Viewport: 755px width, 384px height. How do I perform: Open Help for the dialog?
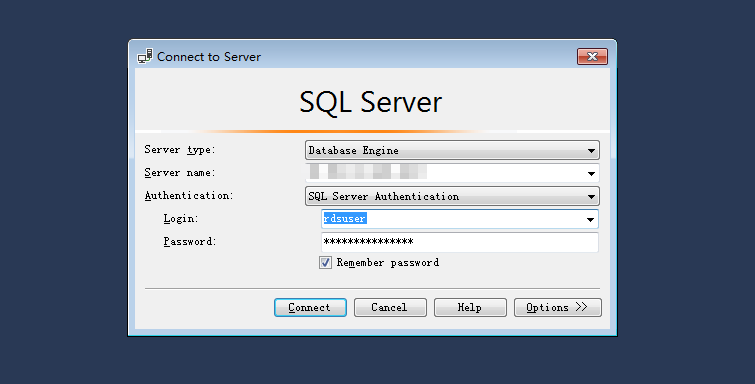click(x=470, y=307)
